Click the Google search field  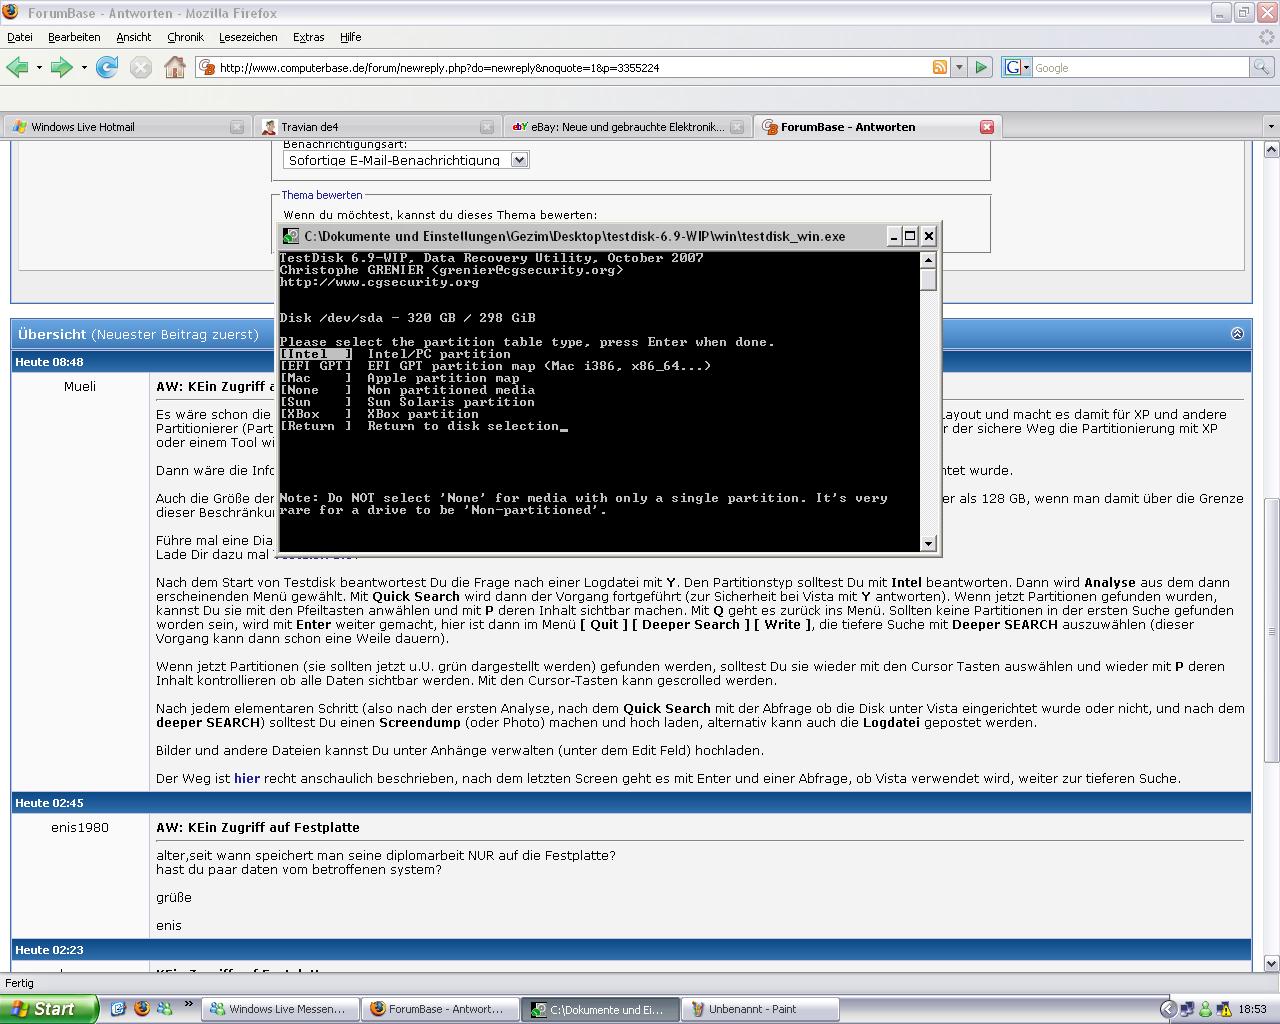click(1140, 67)
